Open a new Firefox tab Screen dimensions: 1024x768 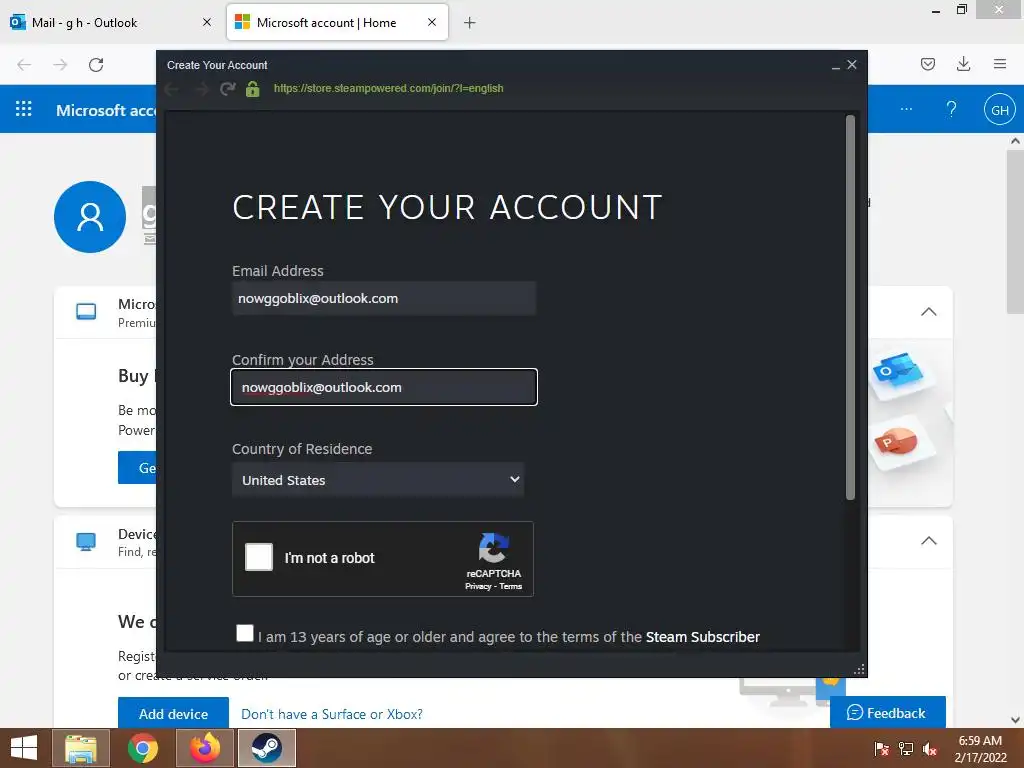coord(470,23)
